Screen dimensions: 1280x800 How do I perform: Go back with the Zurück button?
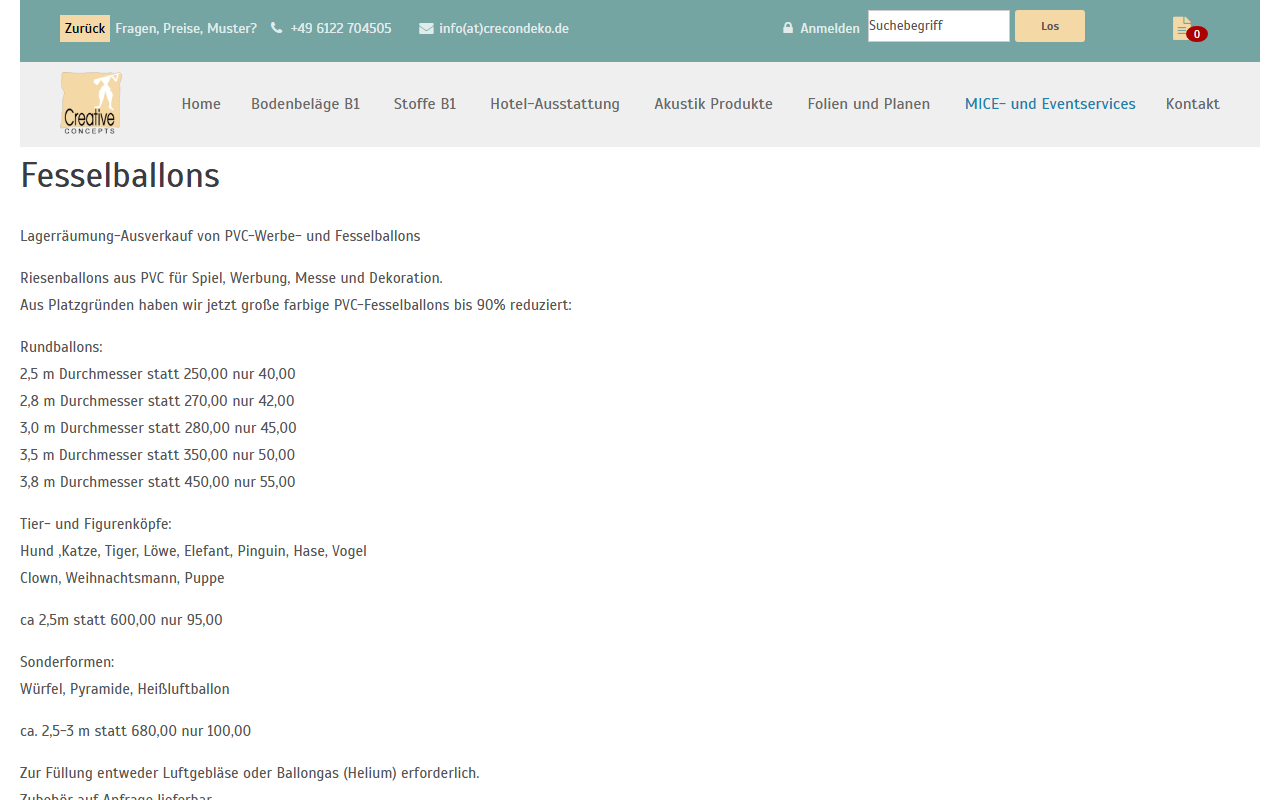(85, 28)
